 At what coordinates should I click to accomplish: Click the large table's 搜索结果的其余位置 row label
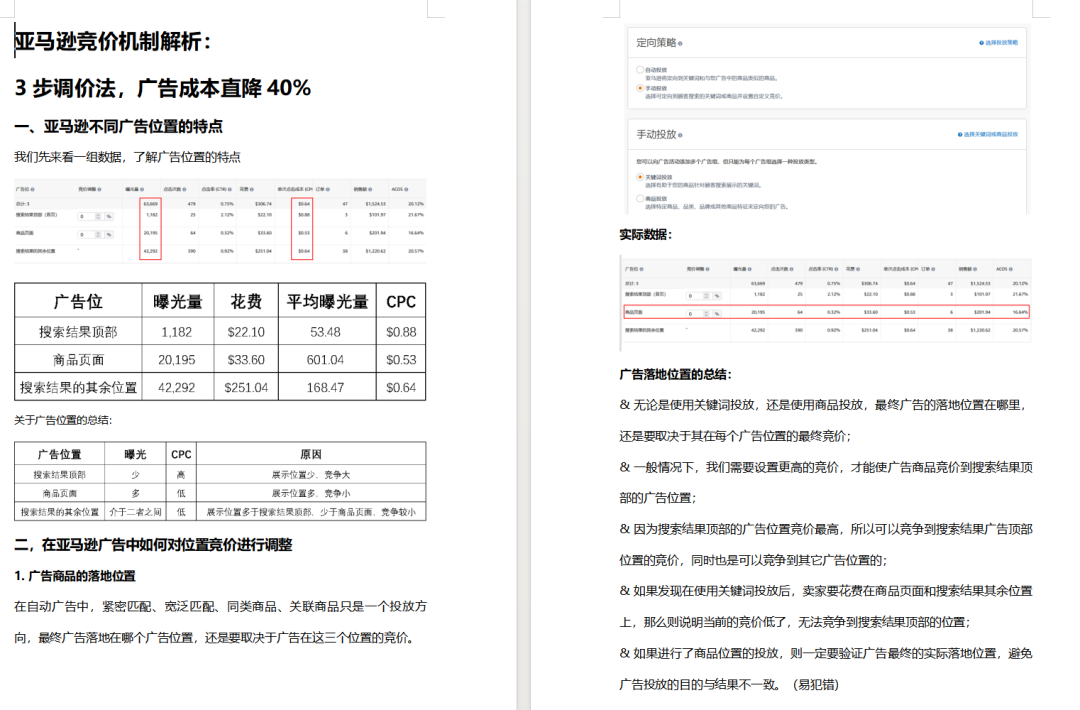[x=78, y=388]
